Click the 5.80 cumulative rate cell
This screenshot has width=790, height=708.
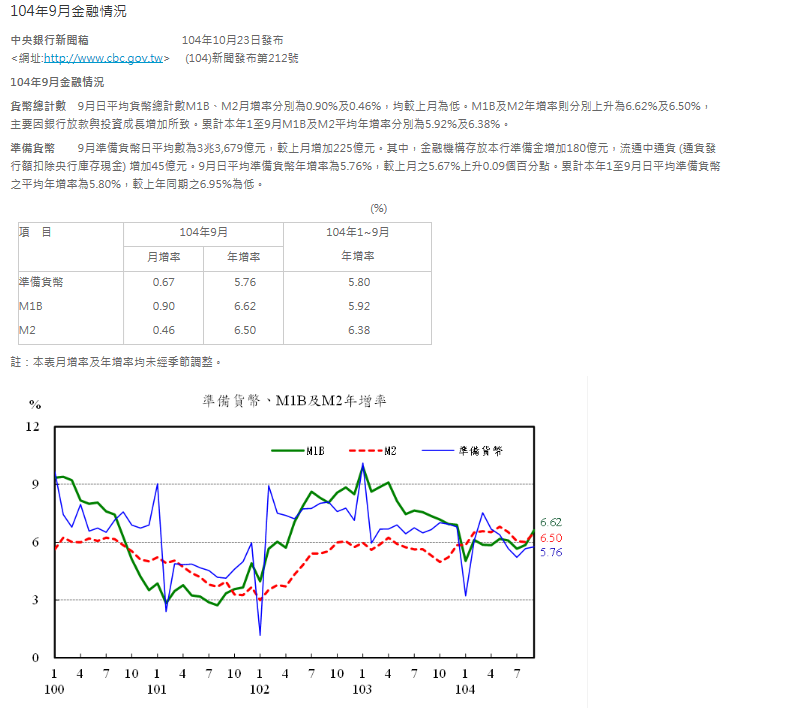[359, 282]
